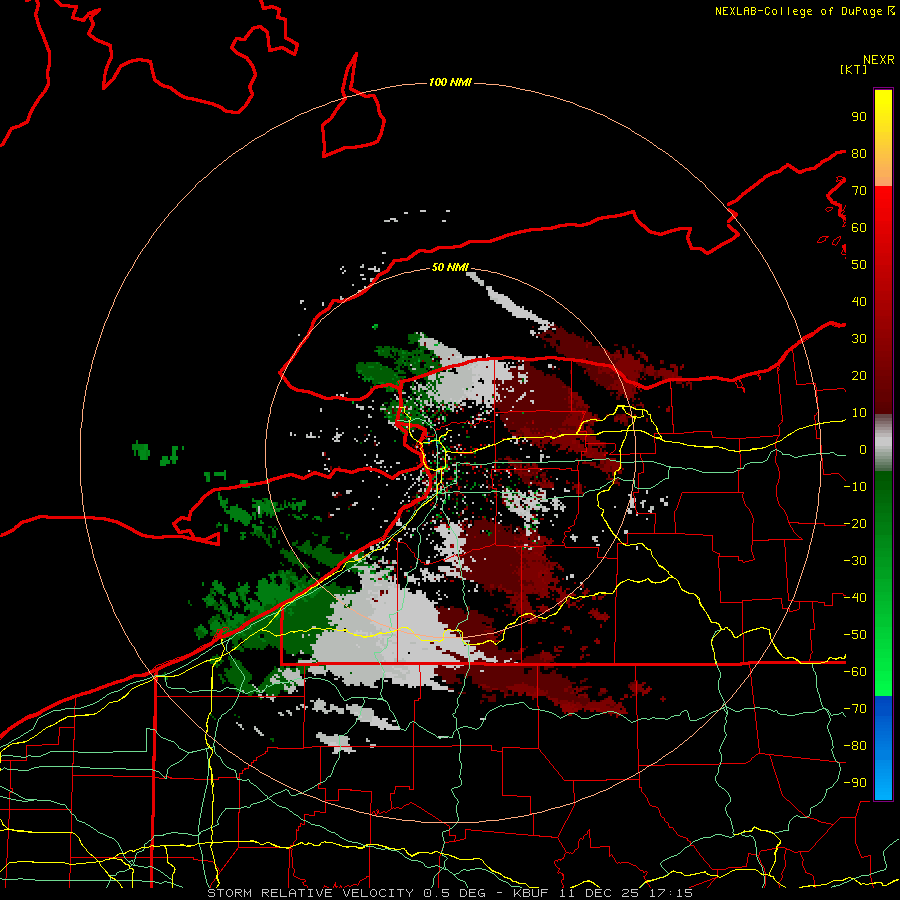
Task: Click the 30 value on the velocity scale
Action: coord(859,339)
